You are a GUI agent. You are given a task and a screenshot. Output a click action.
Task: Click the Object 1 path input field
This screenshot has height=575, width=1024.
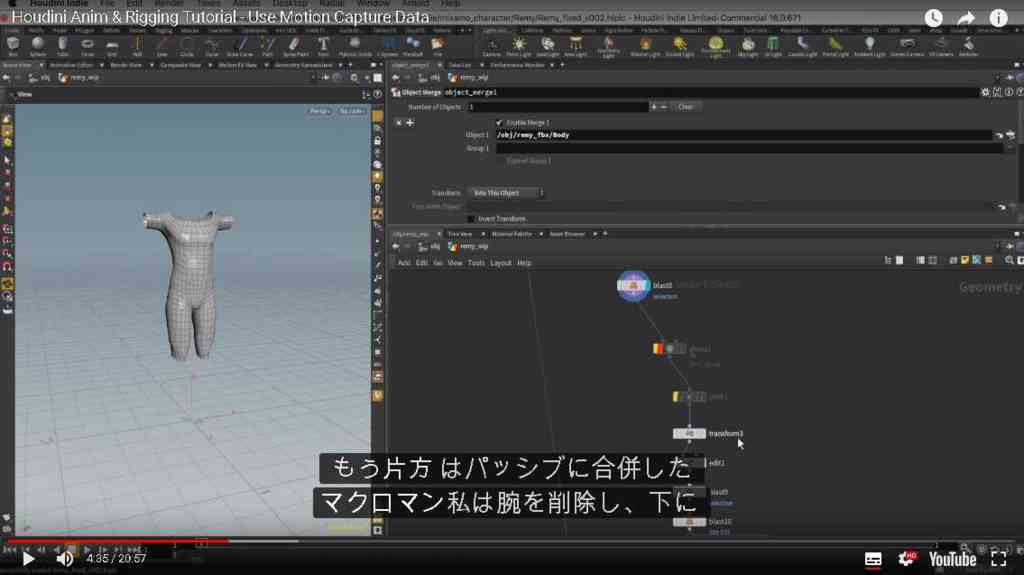tap(743, 135)
